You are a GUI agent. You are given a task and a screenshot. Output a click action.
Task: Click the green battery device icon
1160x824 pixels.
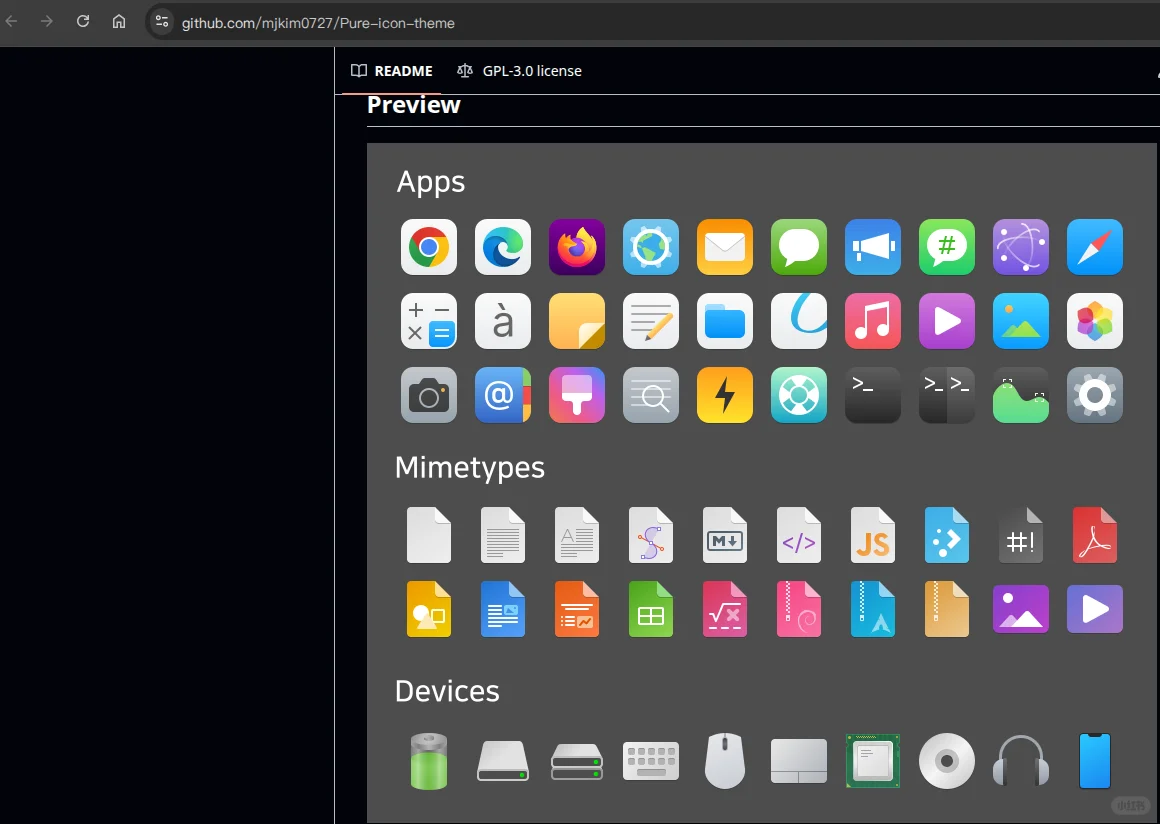click(x=429, y=761)
